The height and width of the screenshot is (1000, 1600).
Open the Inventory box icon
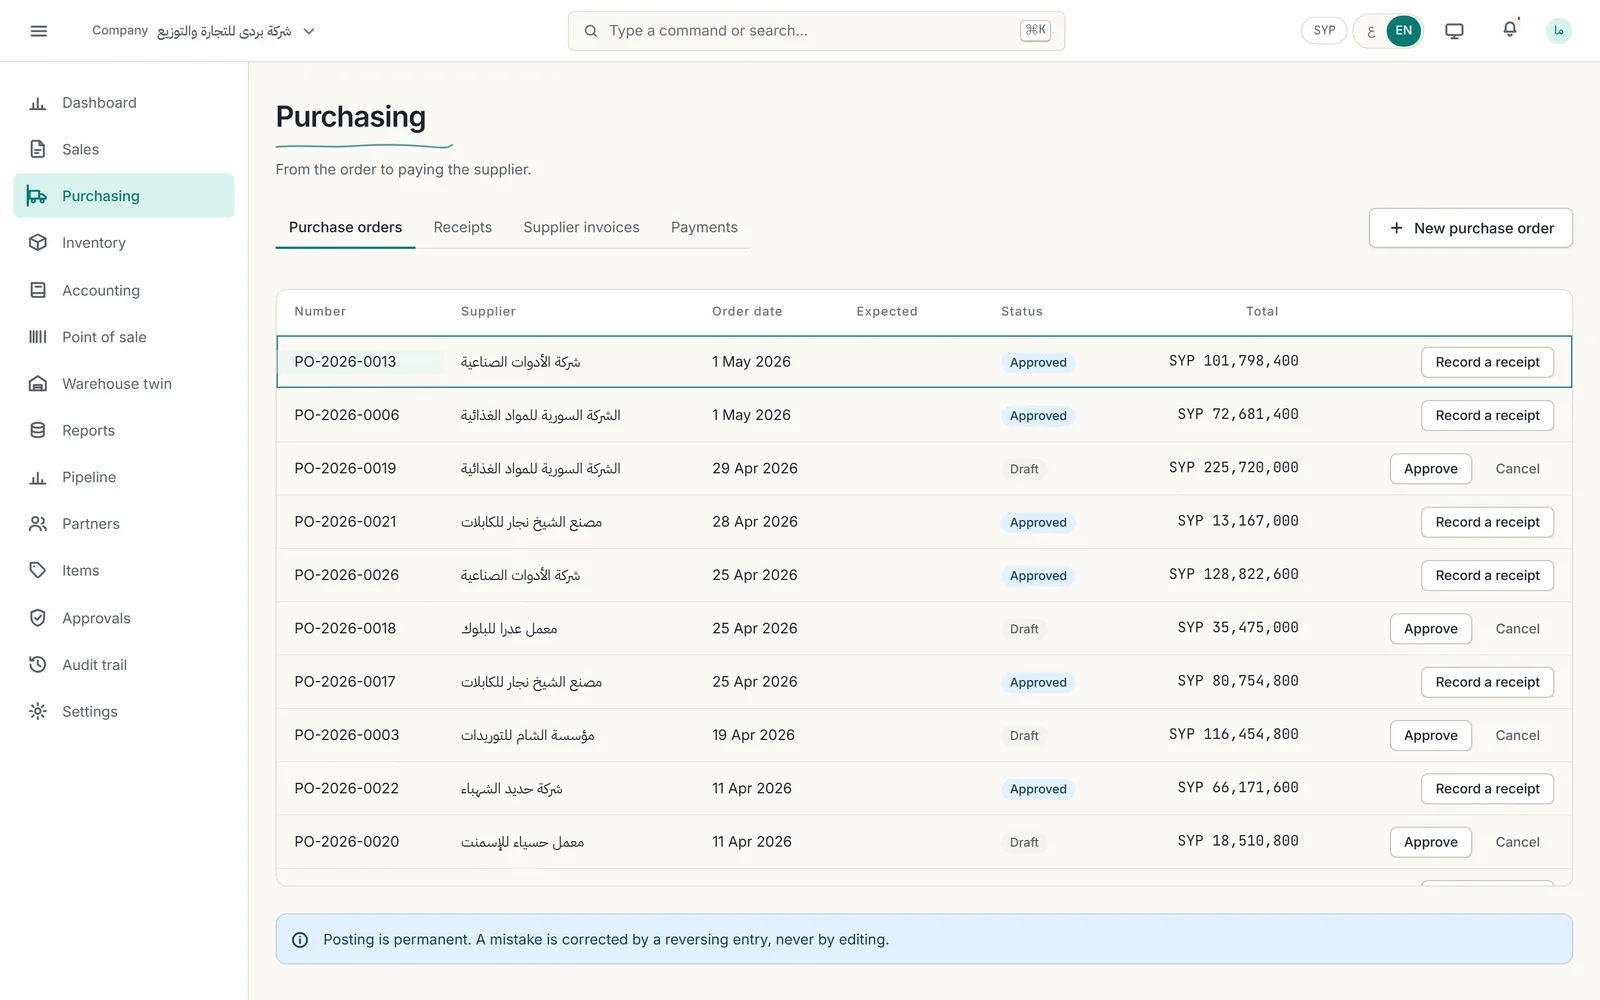coord(38,243)
